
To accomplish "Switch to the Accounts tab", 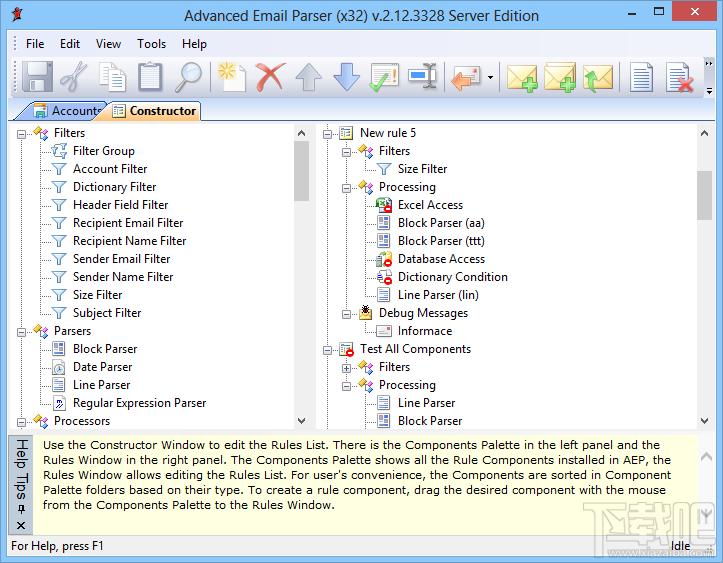I will [x=68, y=111].
